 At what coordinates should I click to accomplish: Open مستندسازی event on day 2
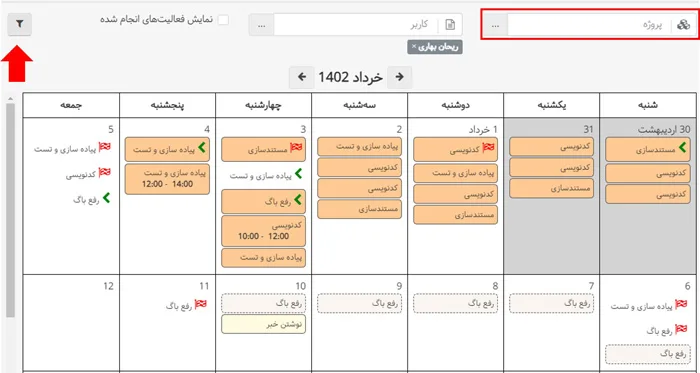click(359, 209)
